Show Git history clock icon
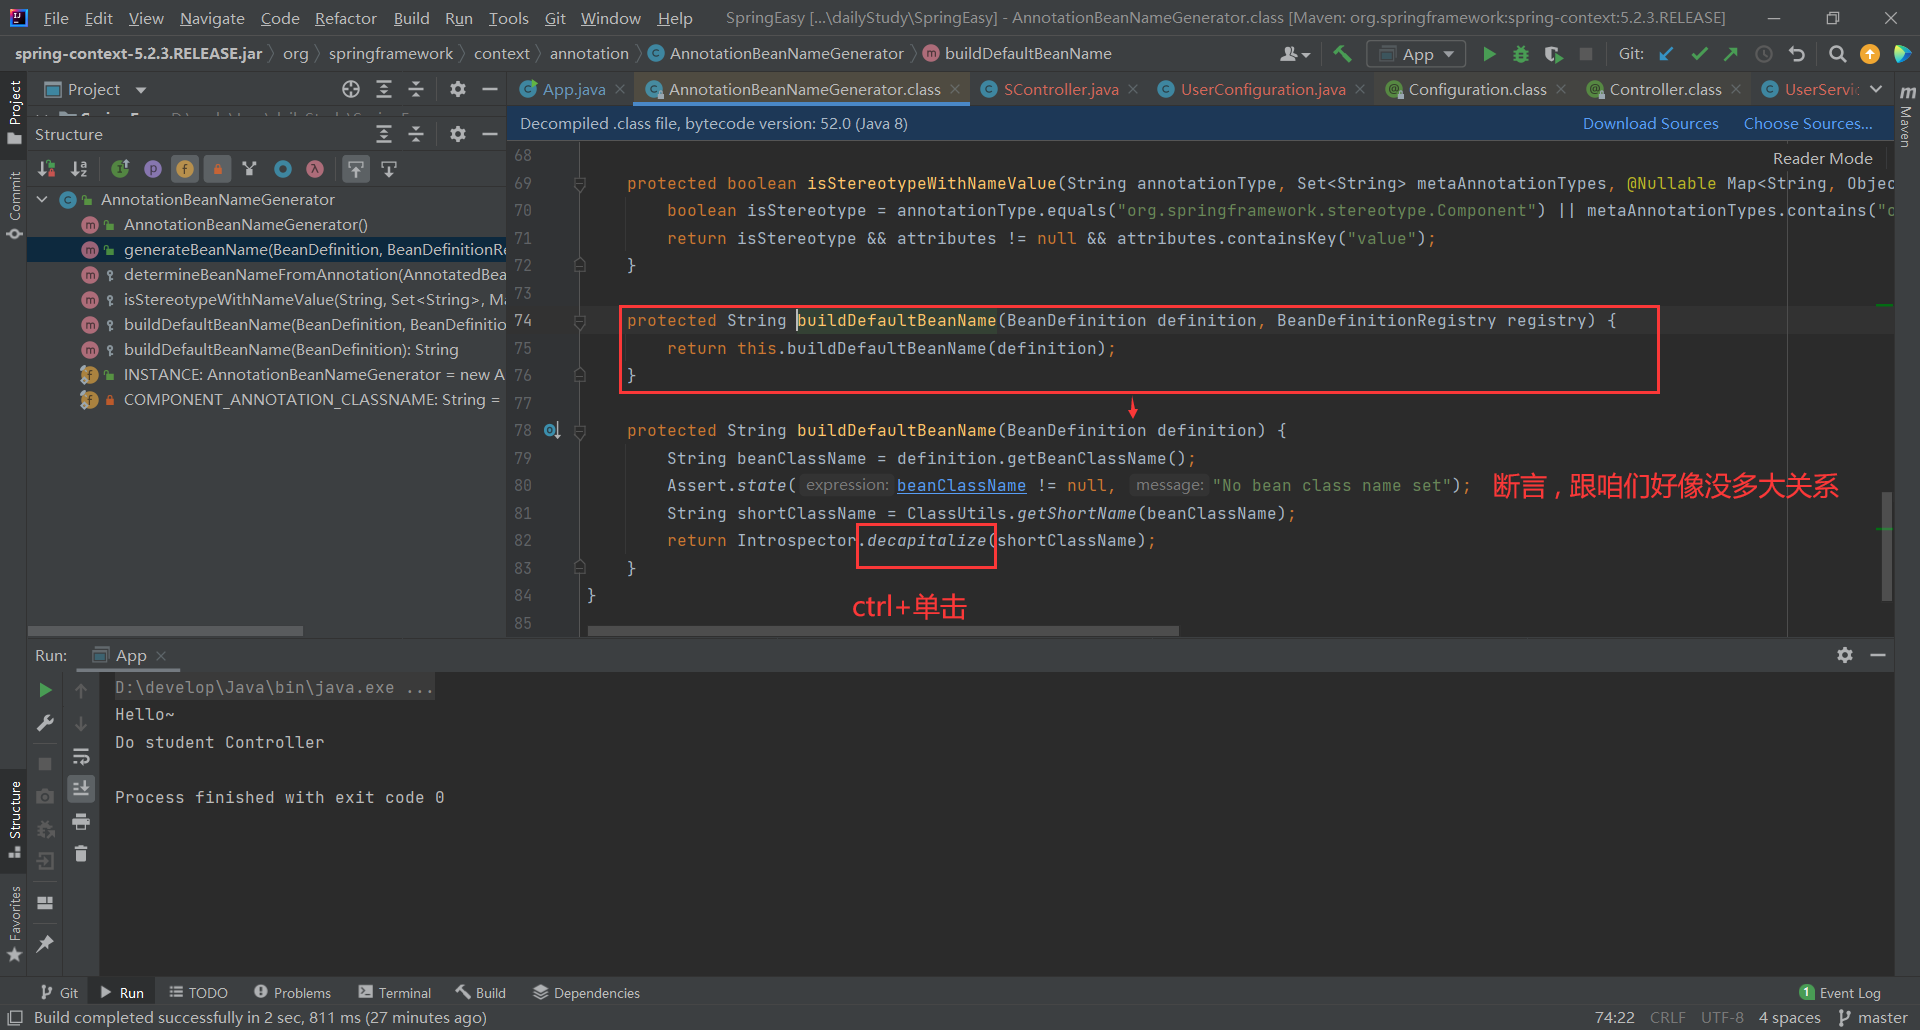Image resolution: width=1920 pixels, height=1030 pixels. tap(1764, 54)
